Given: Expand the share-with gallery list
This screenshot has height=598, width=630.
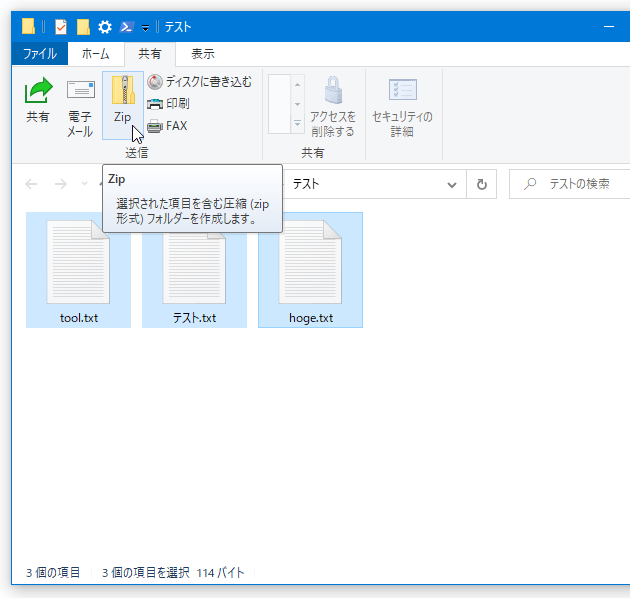Looking at the screenshot, I should point(297,123).
